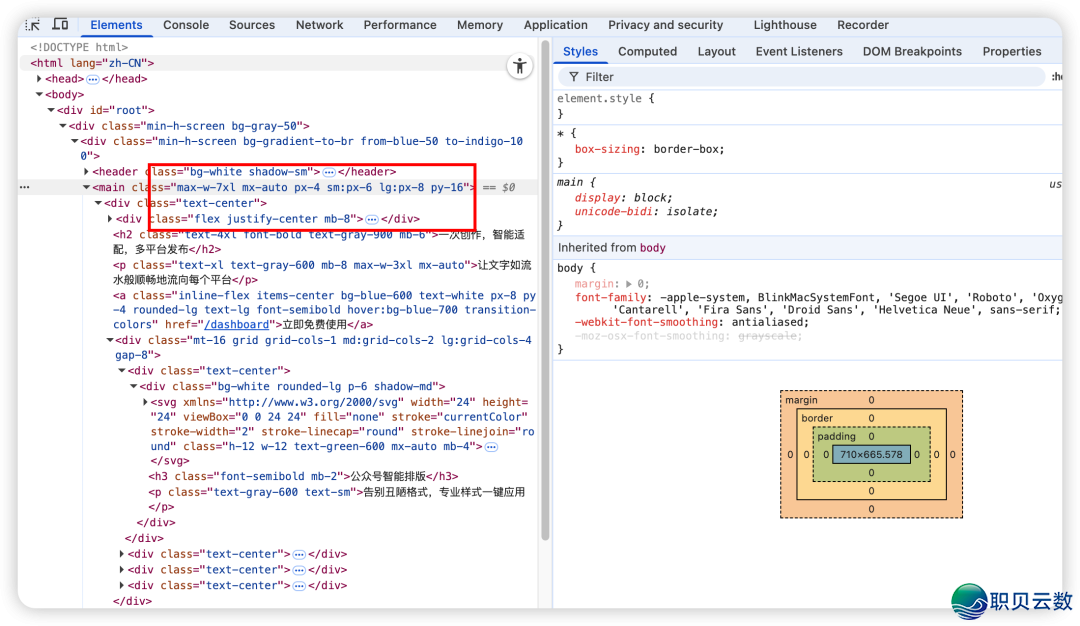The image size is (1080, 626).
Task: Collapse the main element node arrow
Action: pos(86,187)
